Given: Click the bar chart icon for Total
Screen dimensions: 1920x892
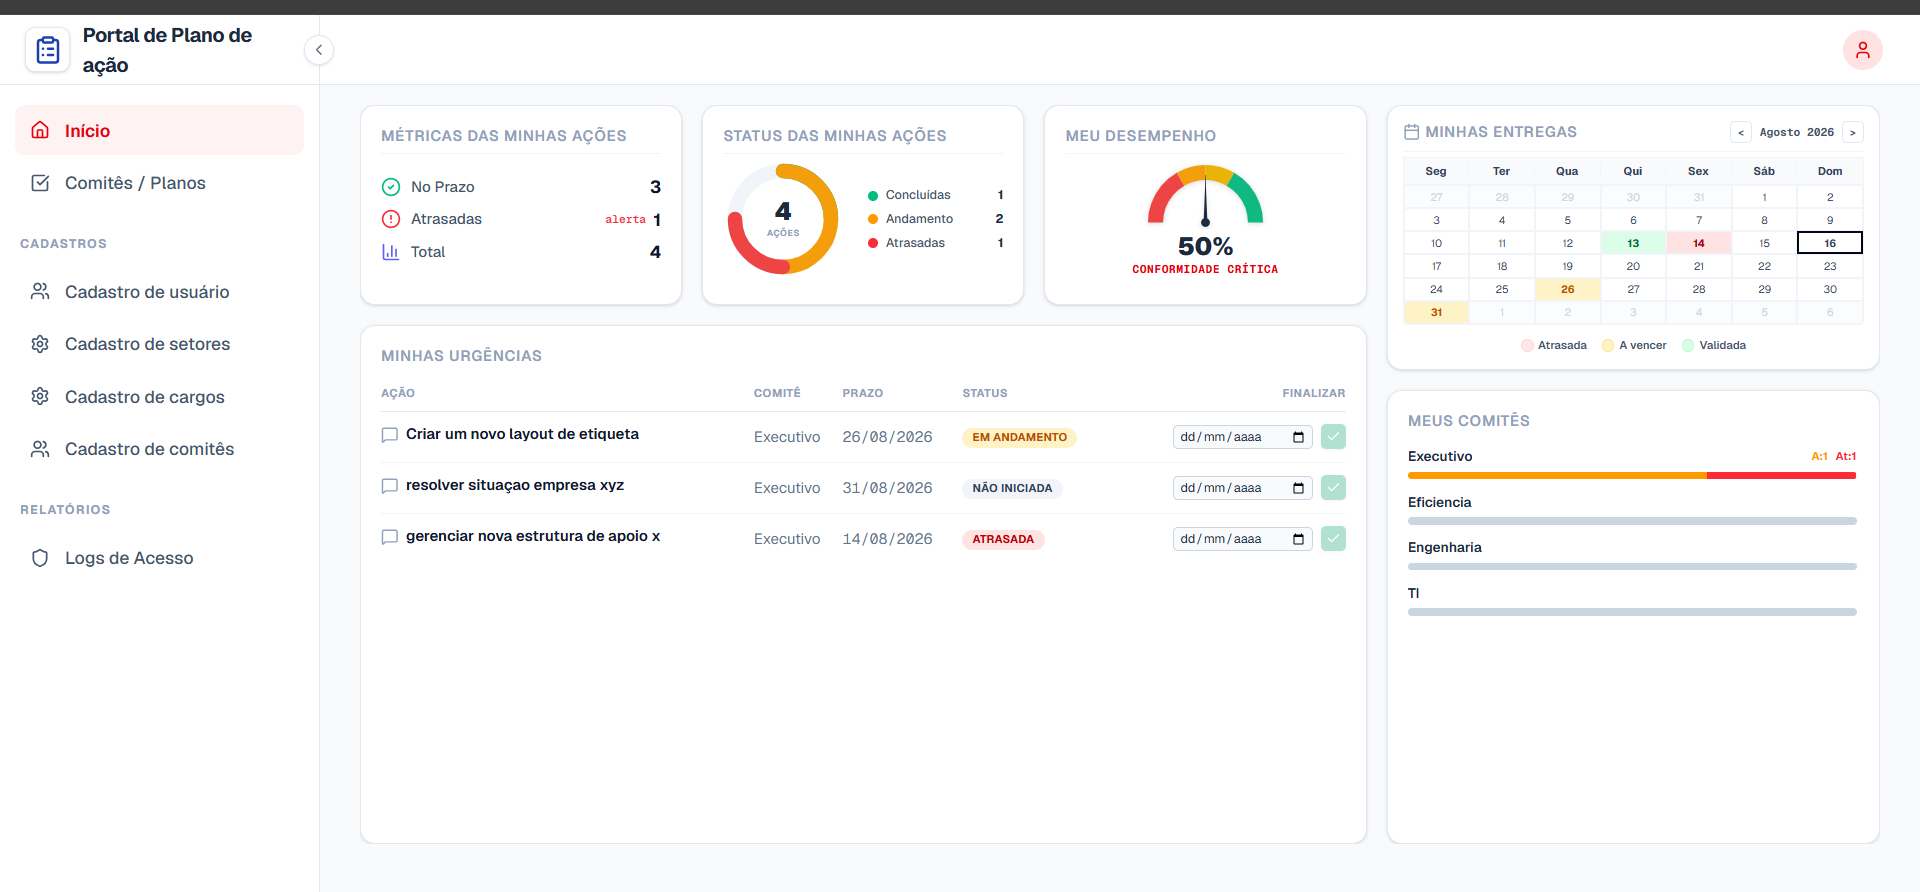Looking at the screenshot, I should click(x=391, y=252).
